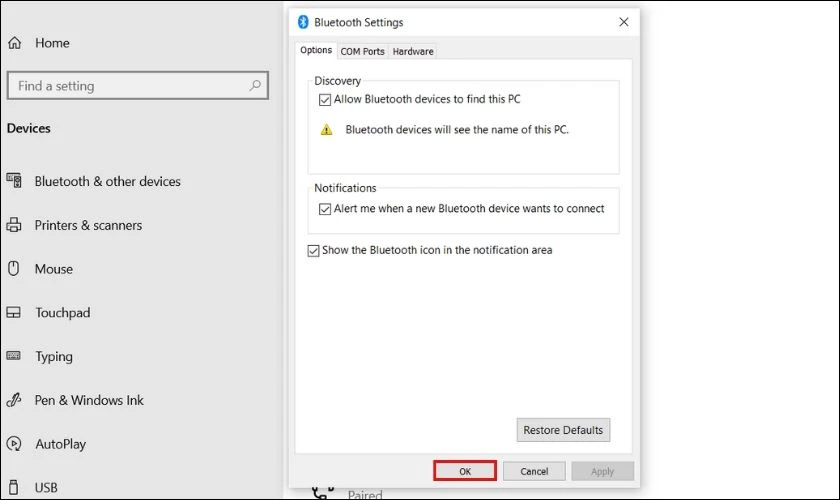Click the search magnifier icon in Find a setting
The image size is (840, 500).
pos(255,85)
